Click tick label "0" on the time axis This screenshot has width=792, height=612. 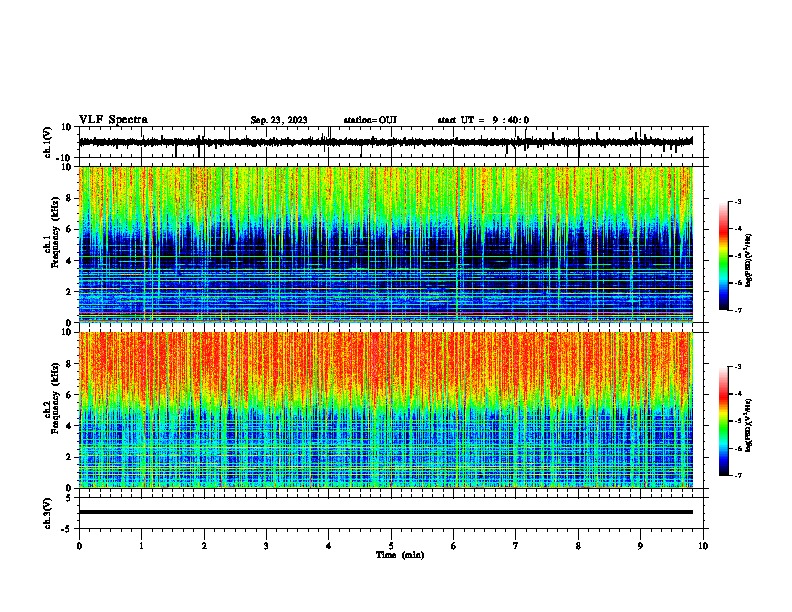(79, 546)
